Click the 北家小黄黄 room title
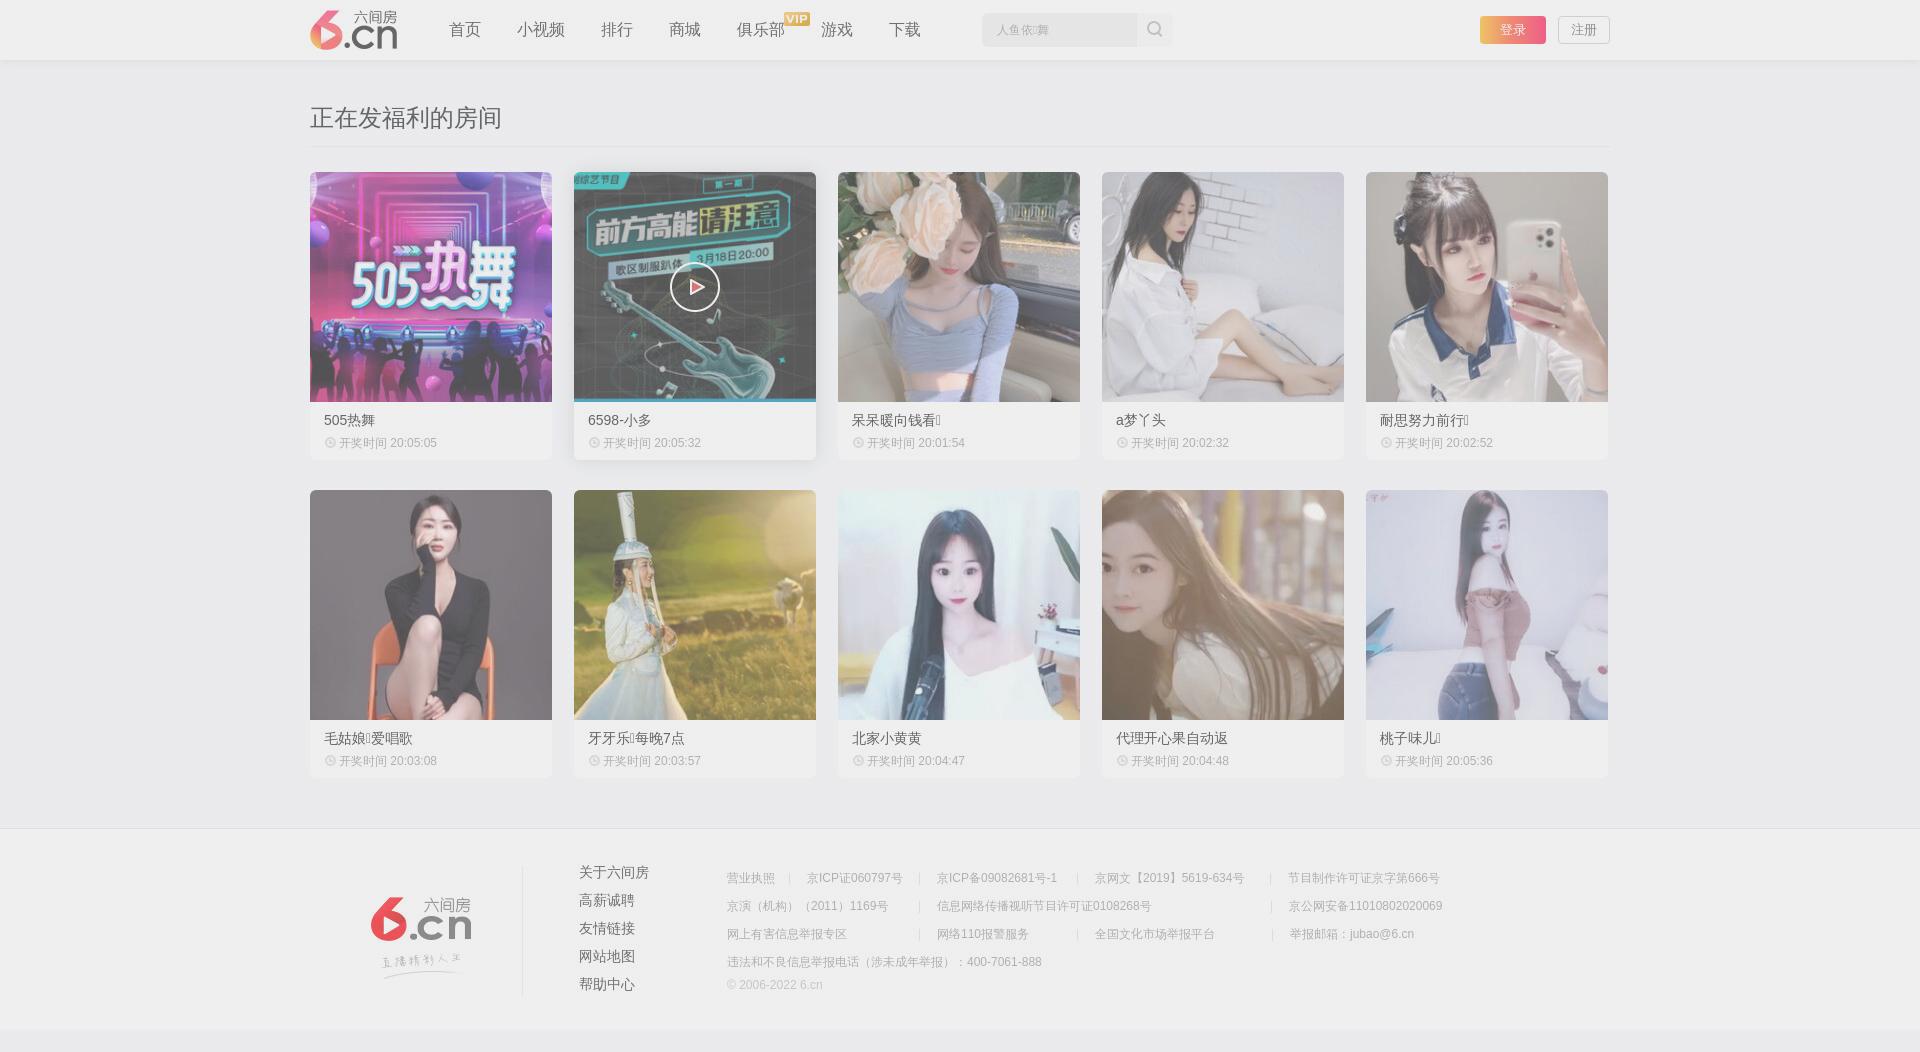 887,738
